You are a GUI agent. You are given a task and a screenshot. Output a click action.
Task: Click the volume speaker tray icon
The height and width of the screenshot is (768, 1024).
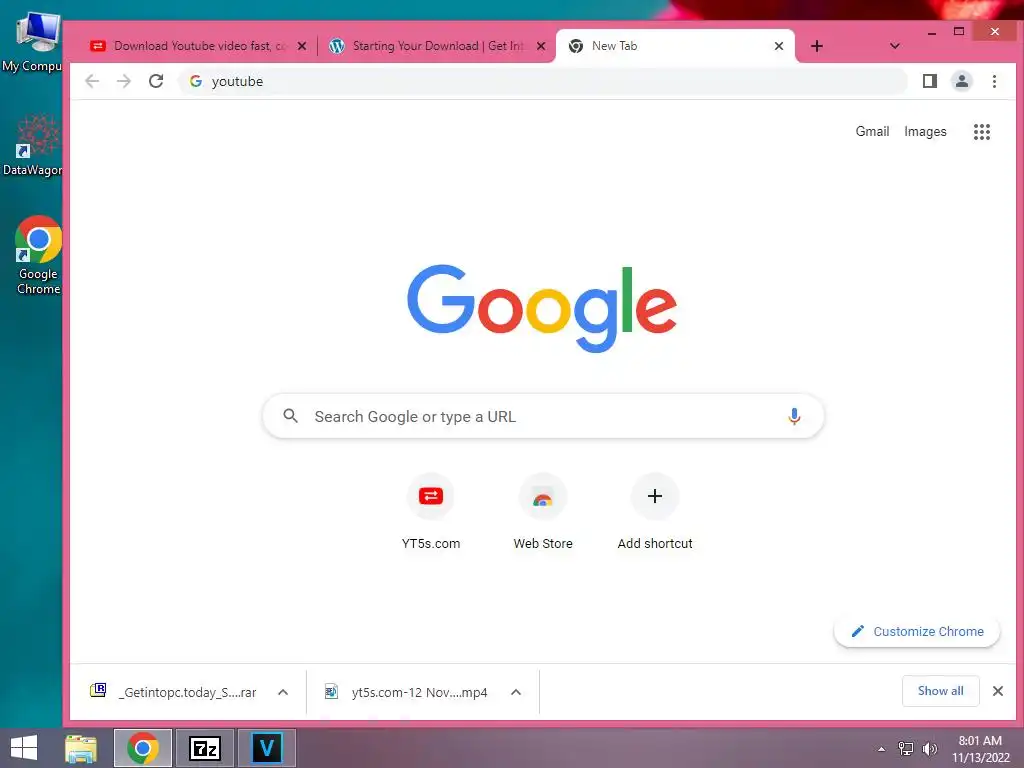coord(929,749)
